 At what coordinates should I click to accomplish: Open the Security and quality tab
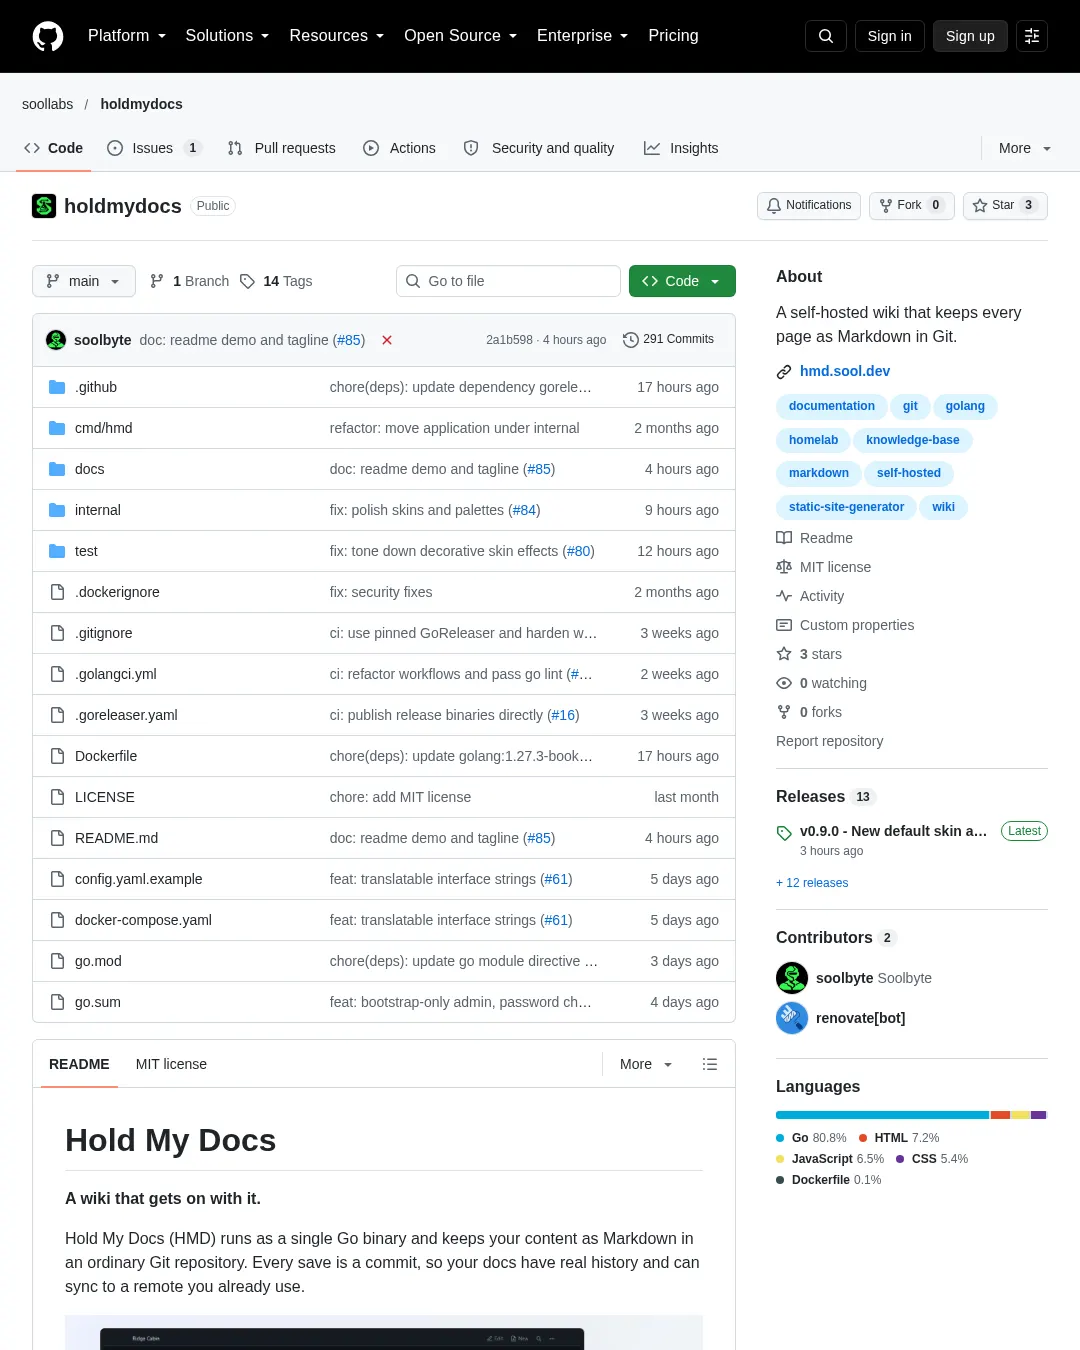click(x=539, y=148)
